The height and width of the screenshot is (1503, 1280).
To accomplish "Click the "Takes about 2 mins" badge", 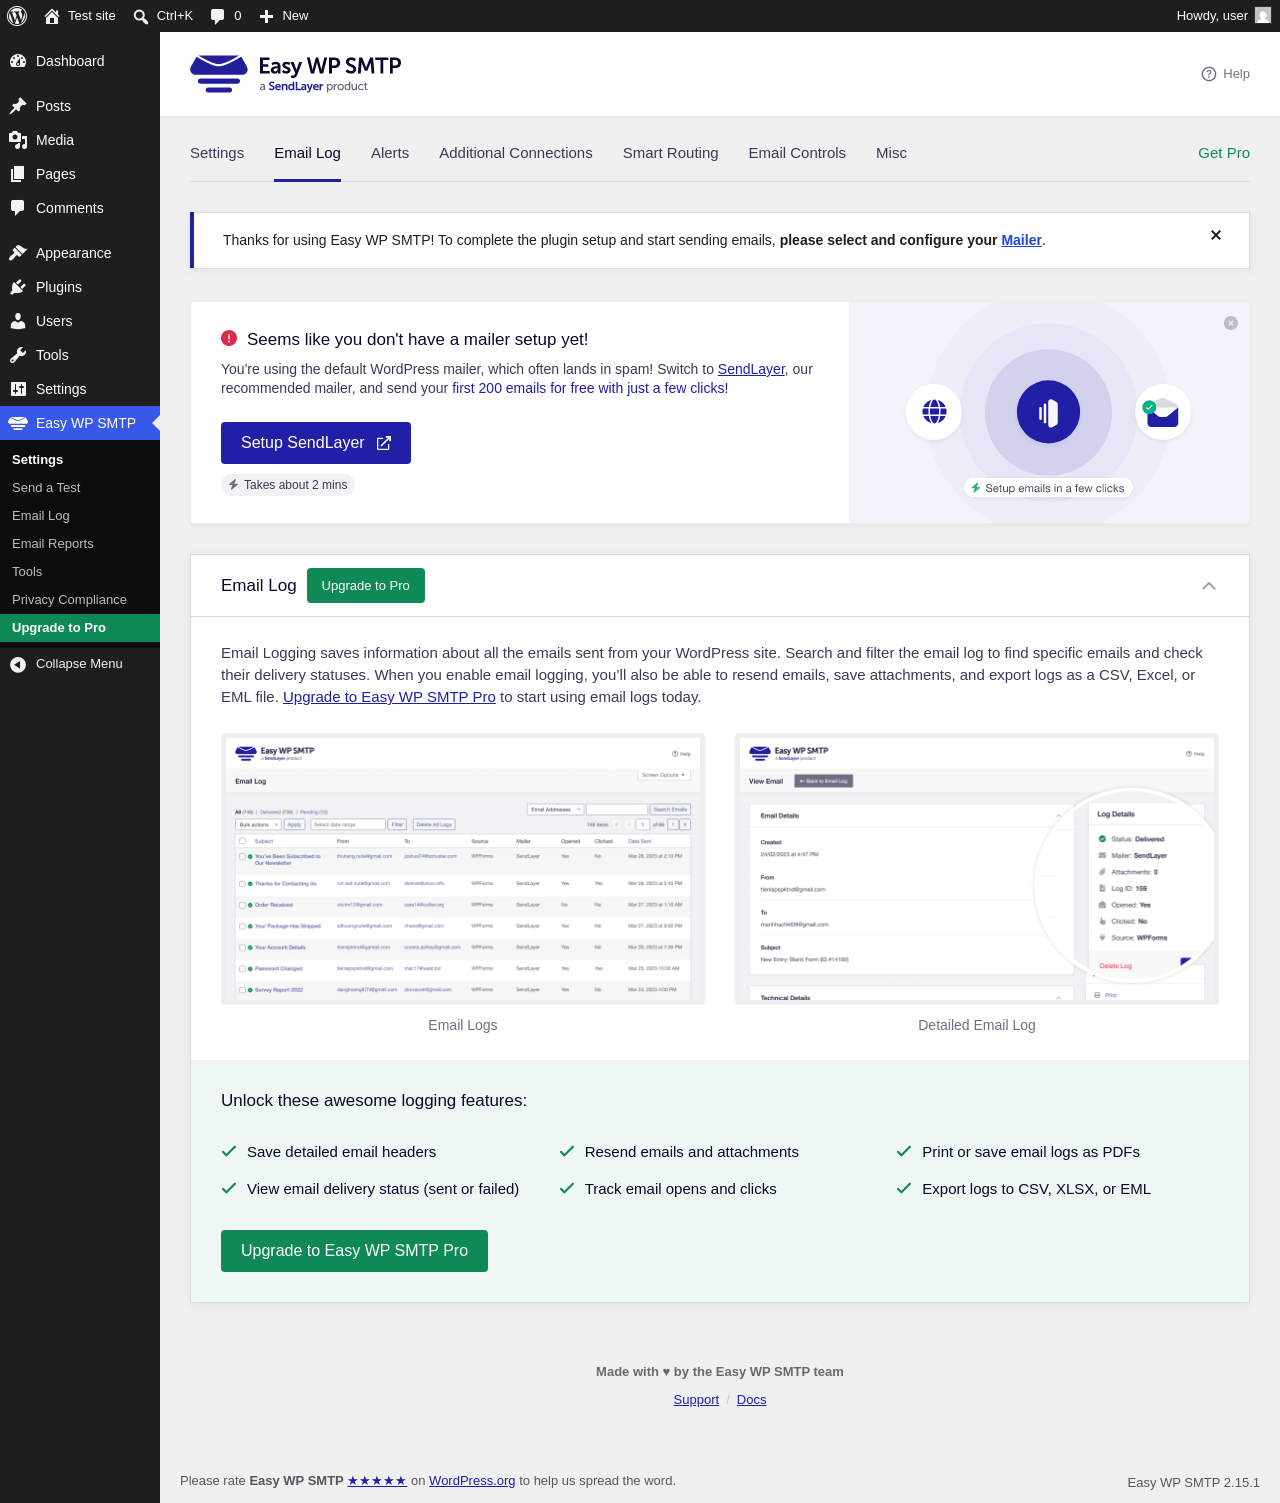I will (x=288, y=485).
